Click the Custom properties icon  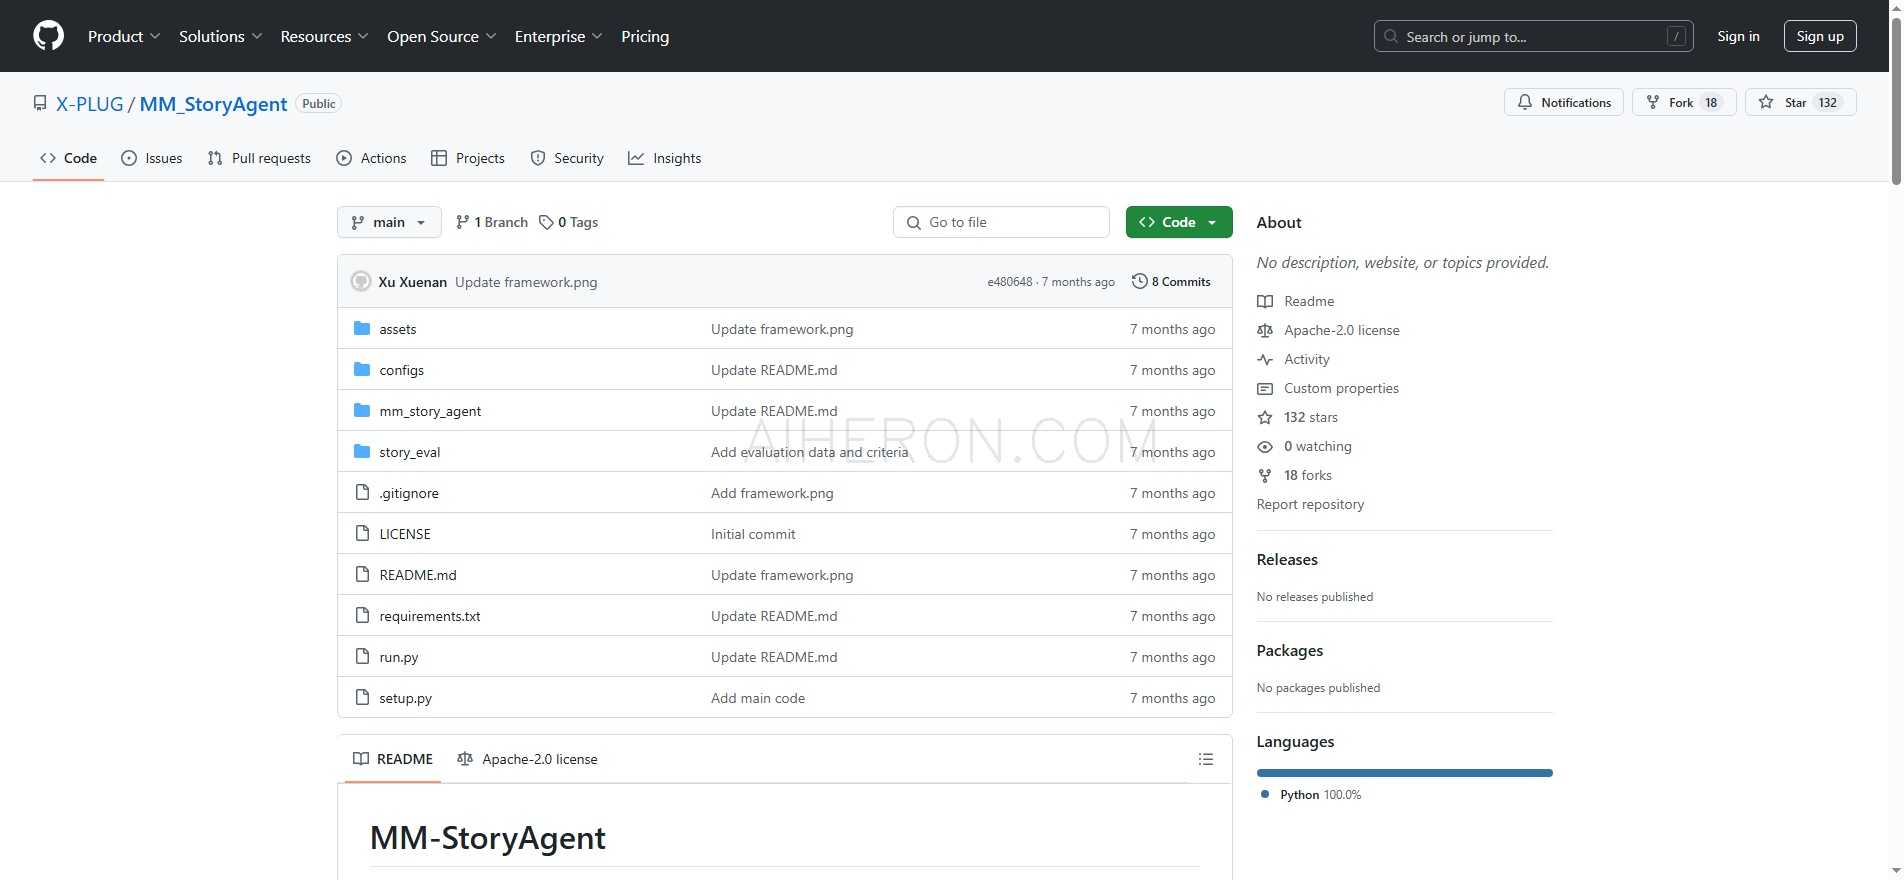click(x=1265, y=388)
